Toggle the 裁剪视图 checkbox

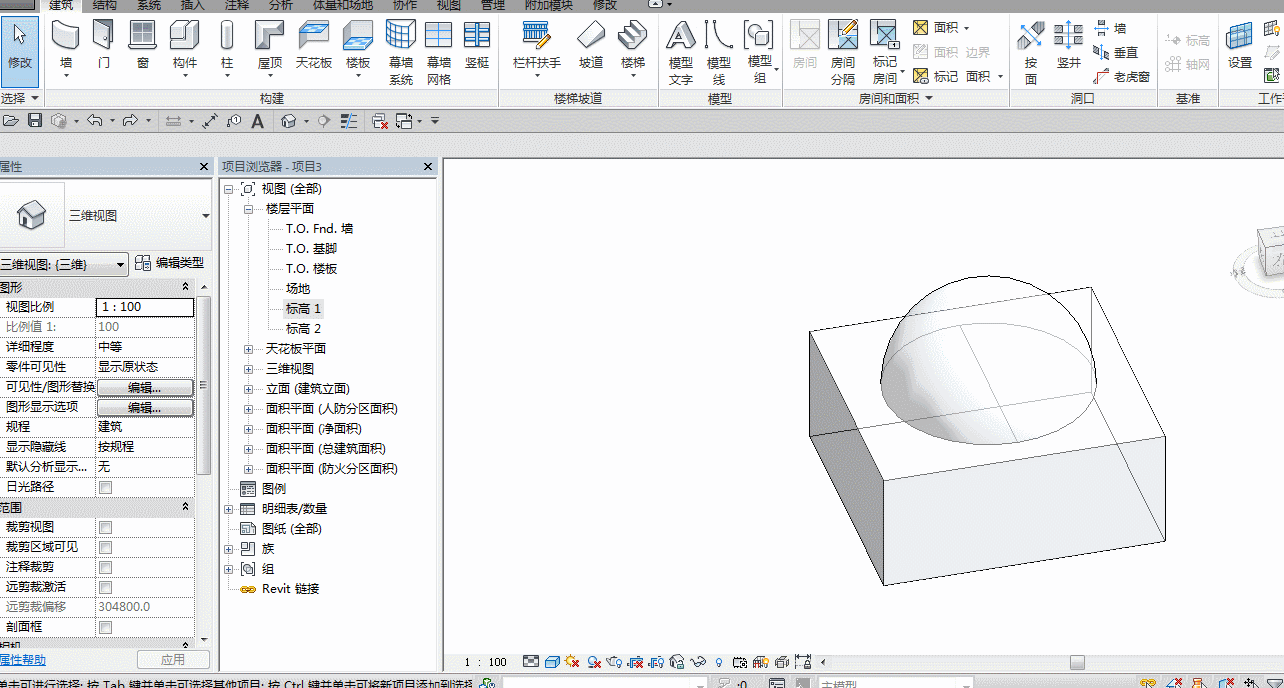(x=106, y=527)
